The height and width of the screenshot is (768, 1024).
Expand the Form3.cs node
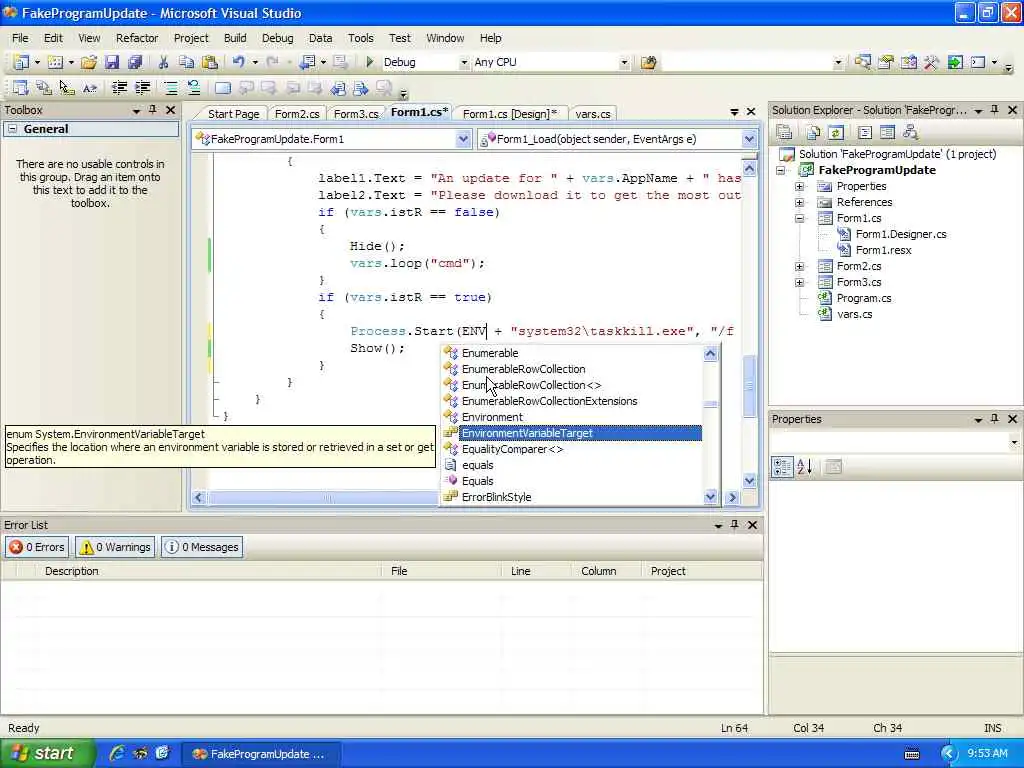[799, 282]
